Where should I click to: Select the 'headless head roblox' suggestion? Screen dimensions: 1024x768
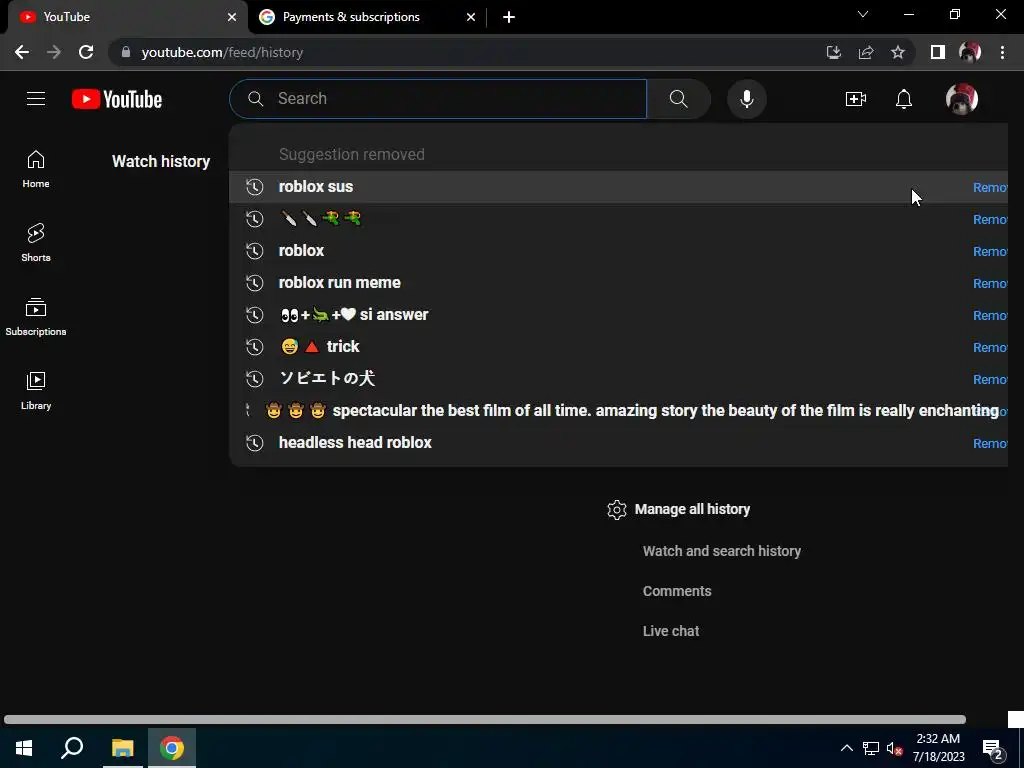618,443
